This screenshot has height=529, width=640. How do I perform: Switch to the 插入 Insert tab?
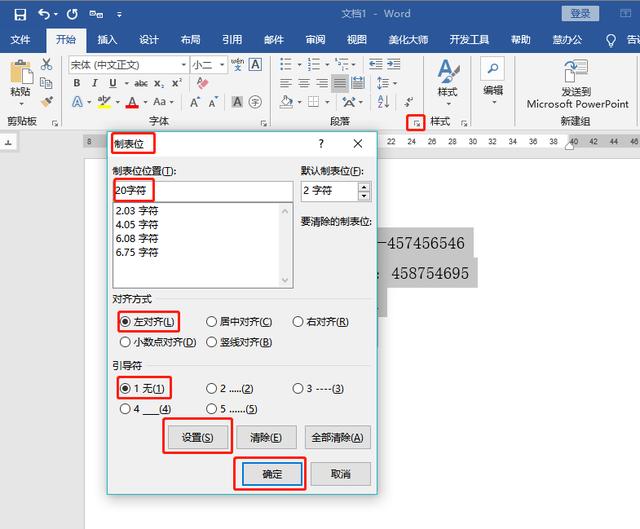[107, 40]
